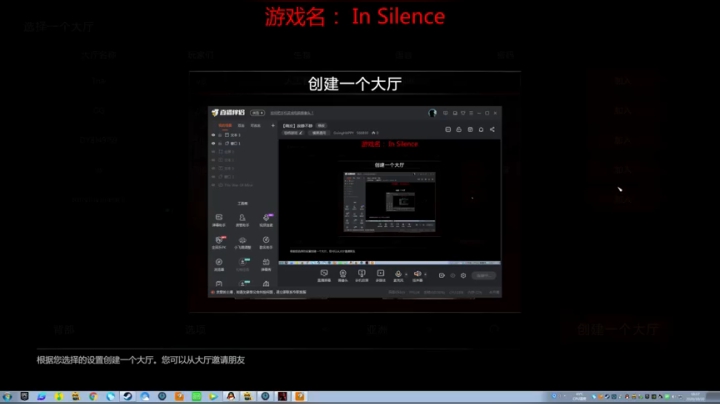The width and height of the screenshot is (720, 404).
Task: Click the webcam source icon below the preview
Action: pos(343,274)
